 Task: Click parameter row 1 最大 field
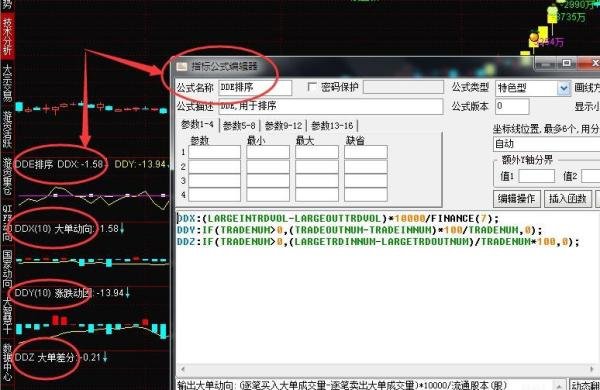click(316, 152)
